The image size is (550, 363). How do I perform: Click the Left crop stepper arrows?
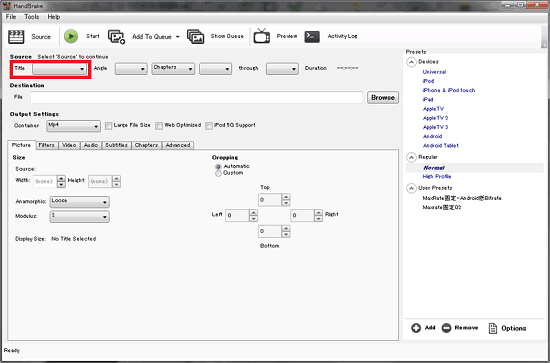[x=253, y=215]
